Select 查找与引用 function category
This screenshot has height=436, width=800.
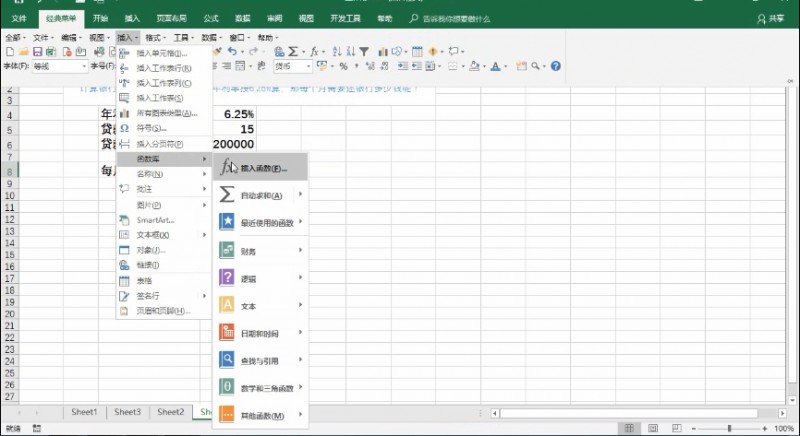(x=260, y=360)
